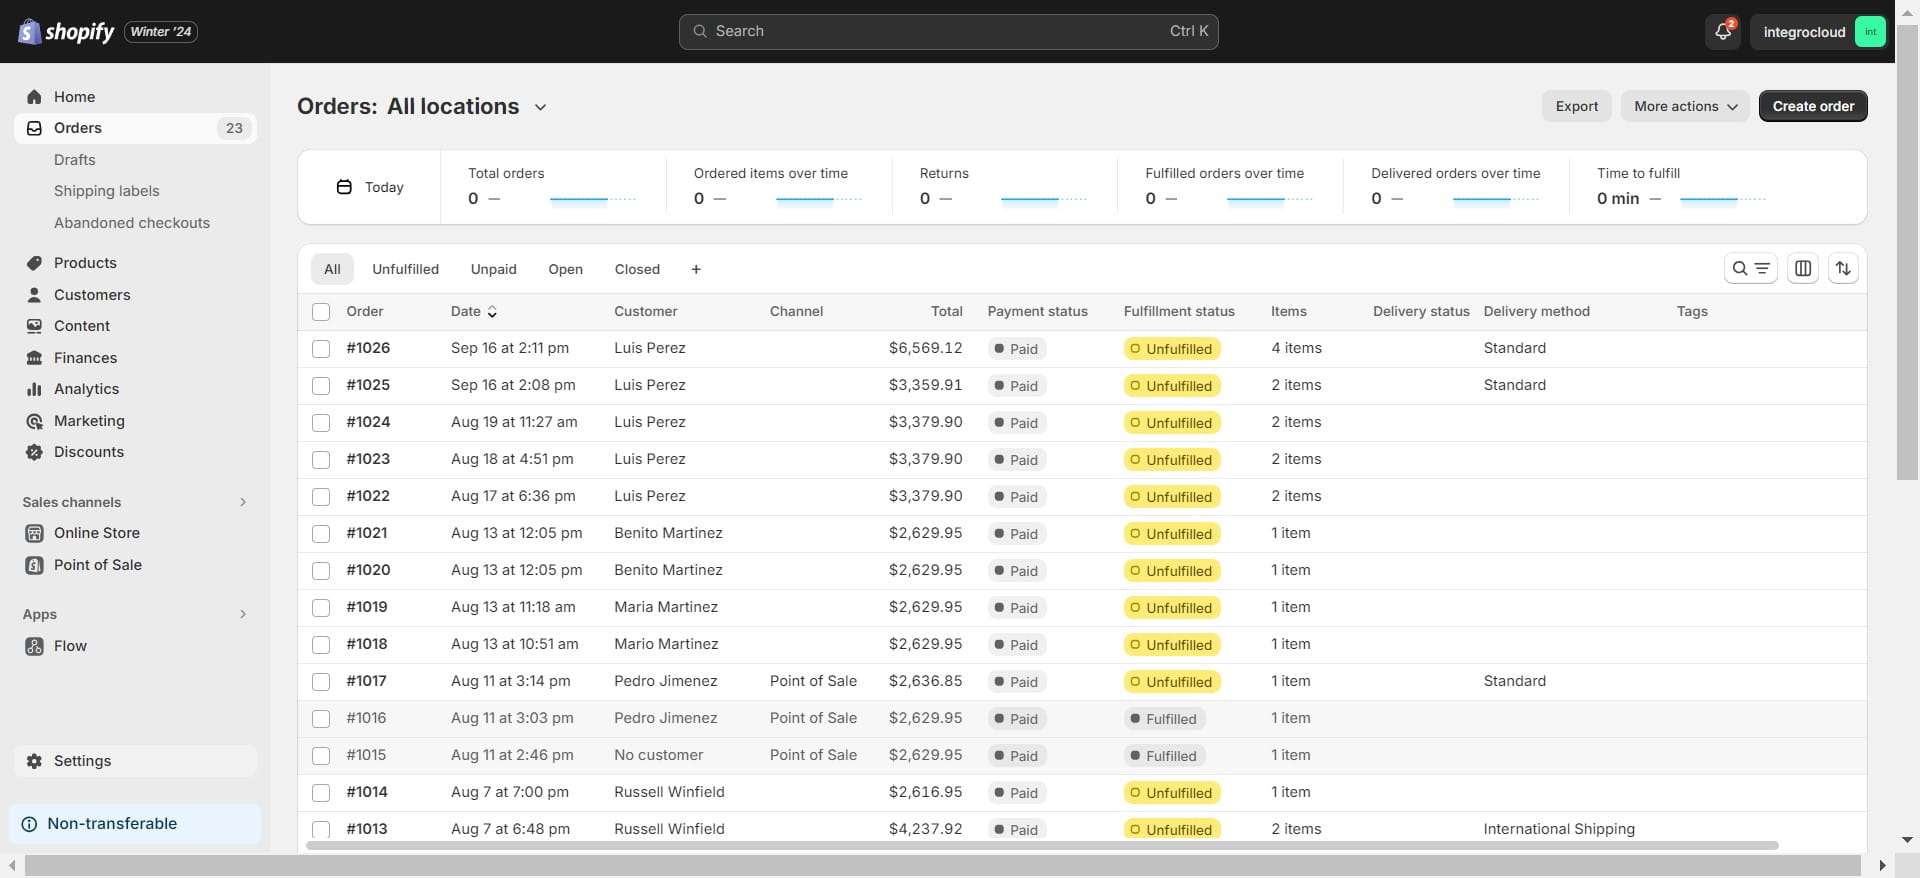
Task: Add a new view with plus icon
Action: coord(696,270)
